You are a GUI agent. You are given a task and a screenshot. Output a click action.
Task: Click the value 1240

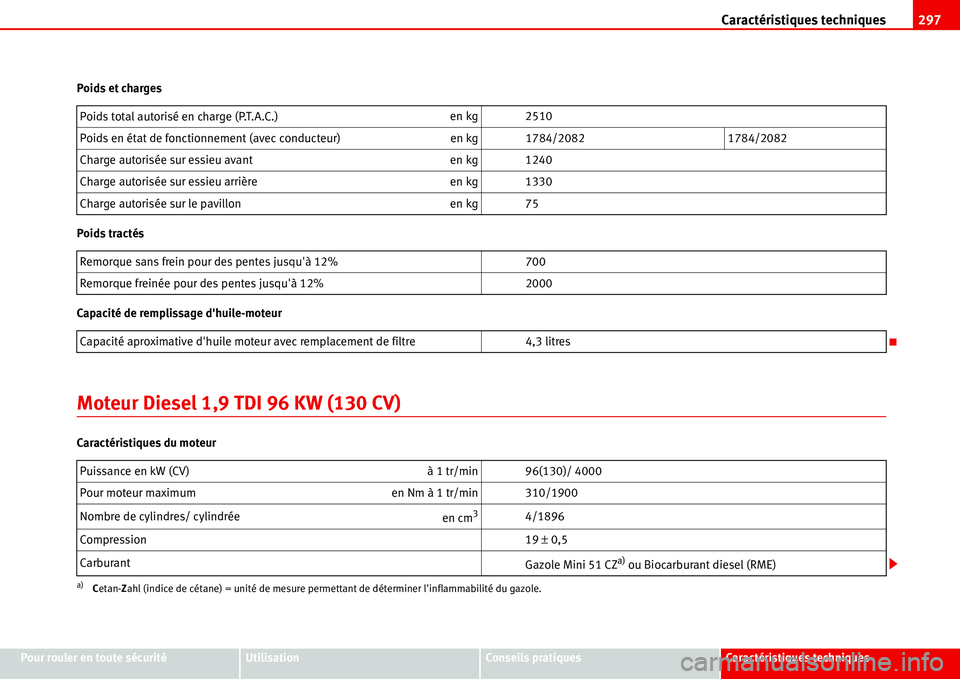click(539, 160)
